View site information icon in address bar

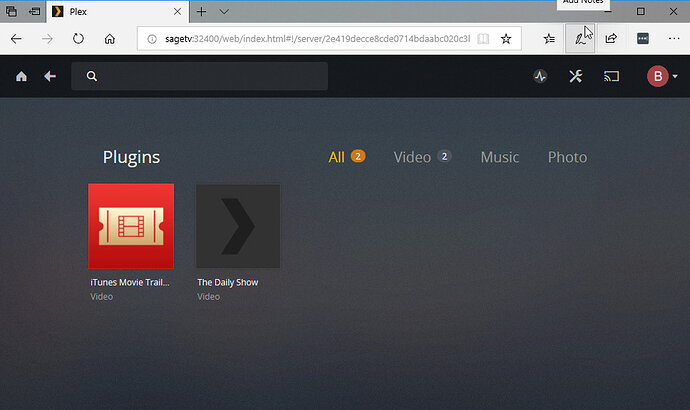(152, 39)
